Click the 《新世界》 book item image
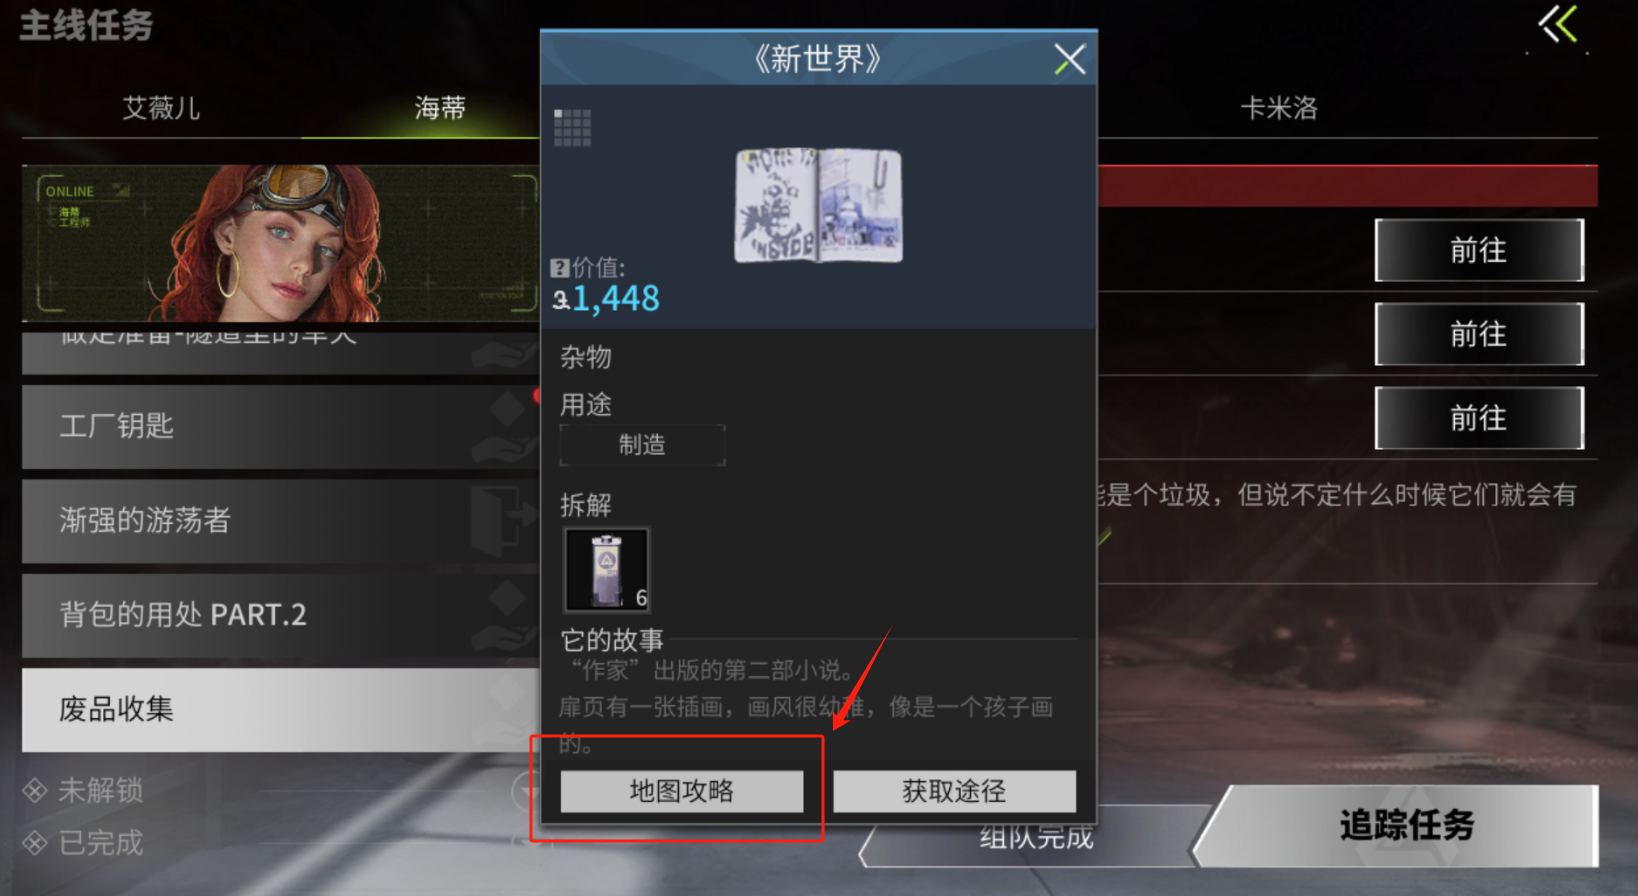The image size is (1638, 896). 818,205
